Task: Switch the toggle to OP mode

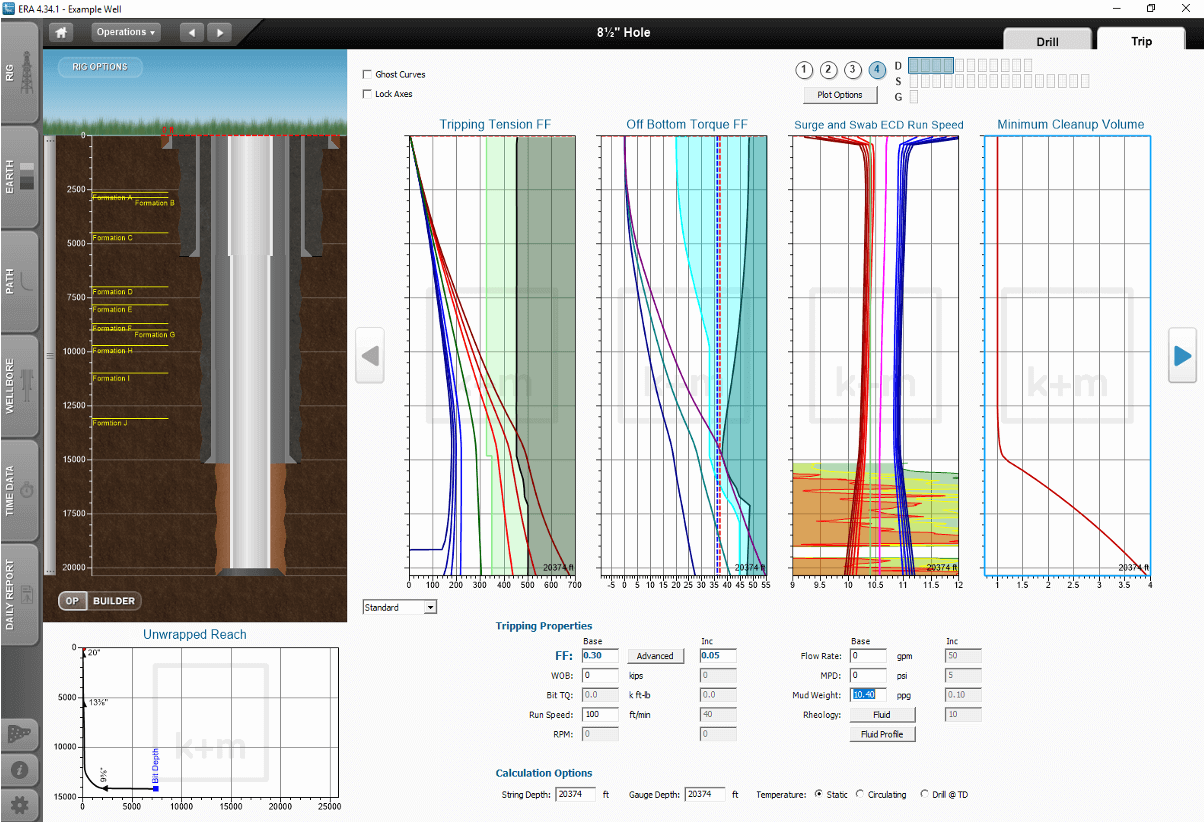Action: click(72, 601)
